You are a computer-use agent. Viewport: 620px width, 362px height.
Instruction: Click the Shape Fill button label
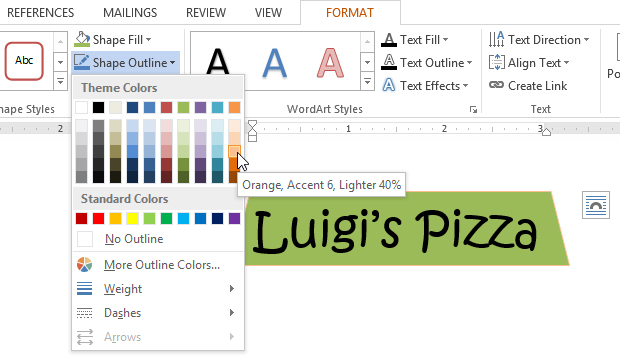117,40
